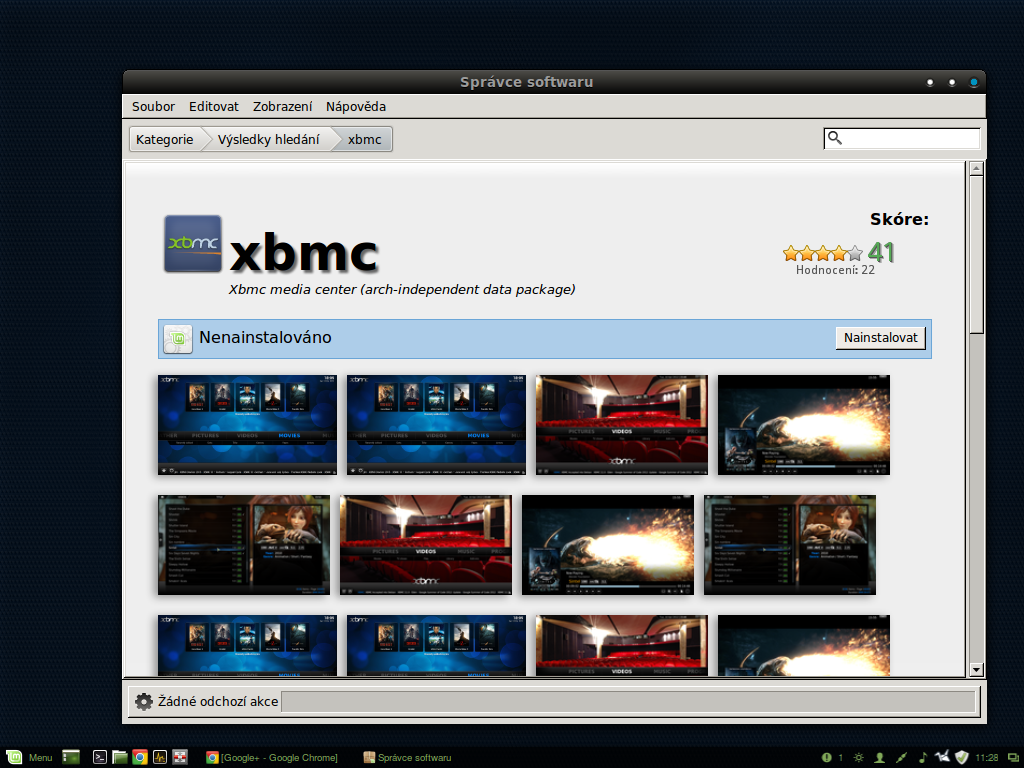1024x768 pixels.
Task: Select the xbmc breadcrumb button
Action: [x=364, y=139]
